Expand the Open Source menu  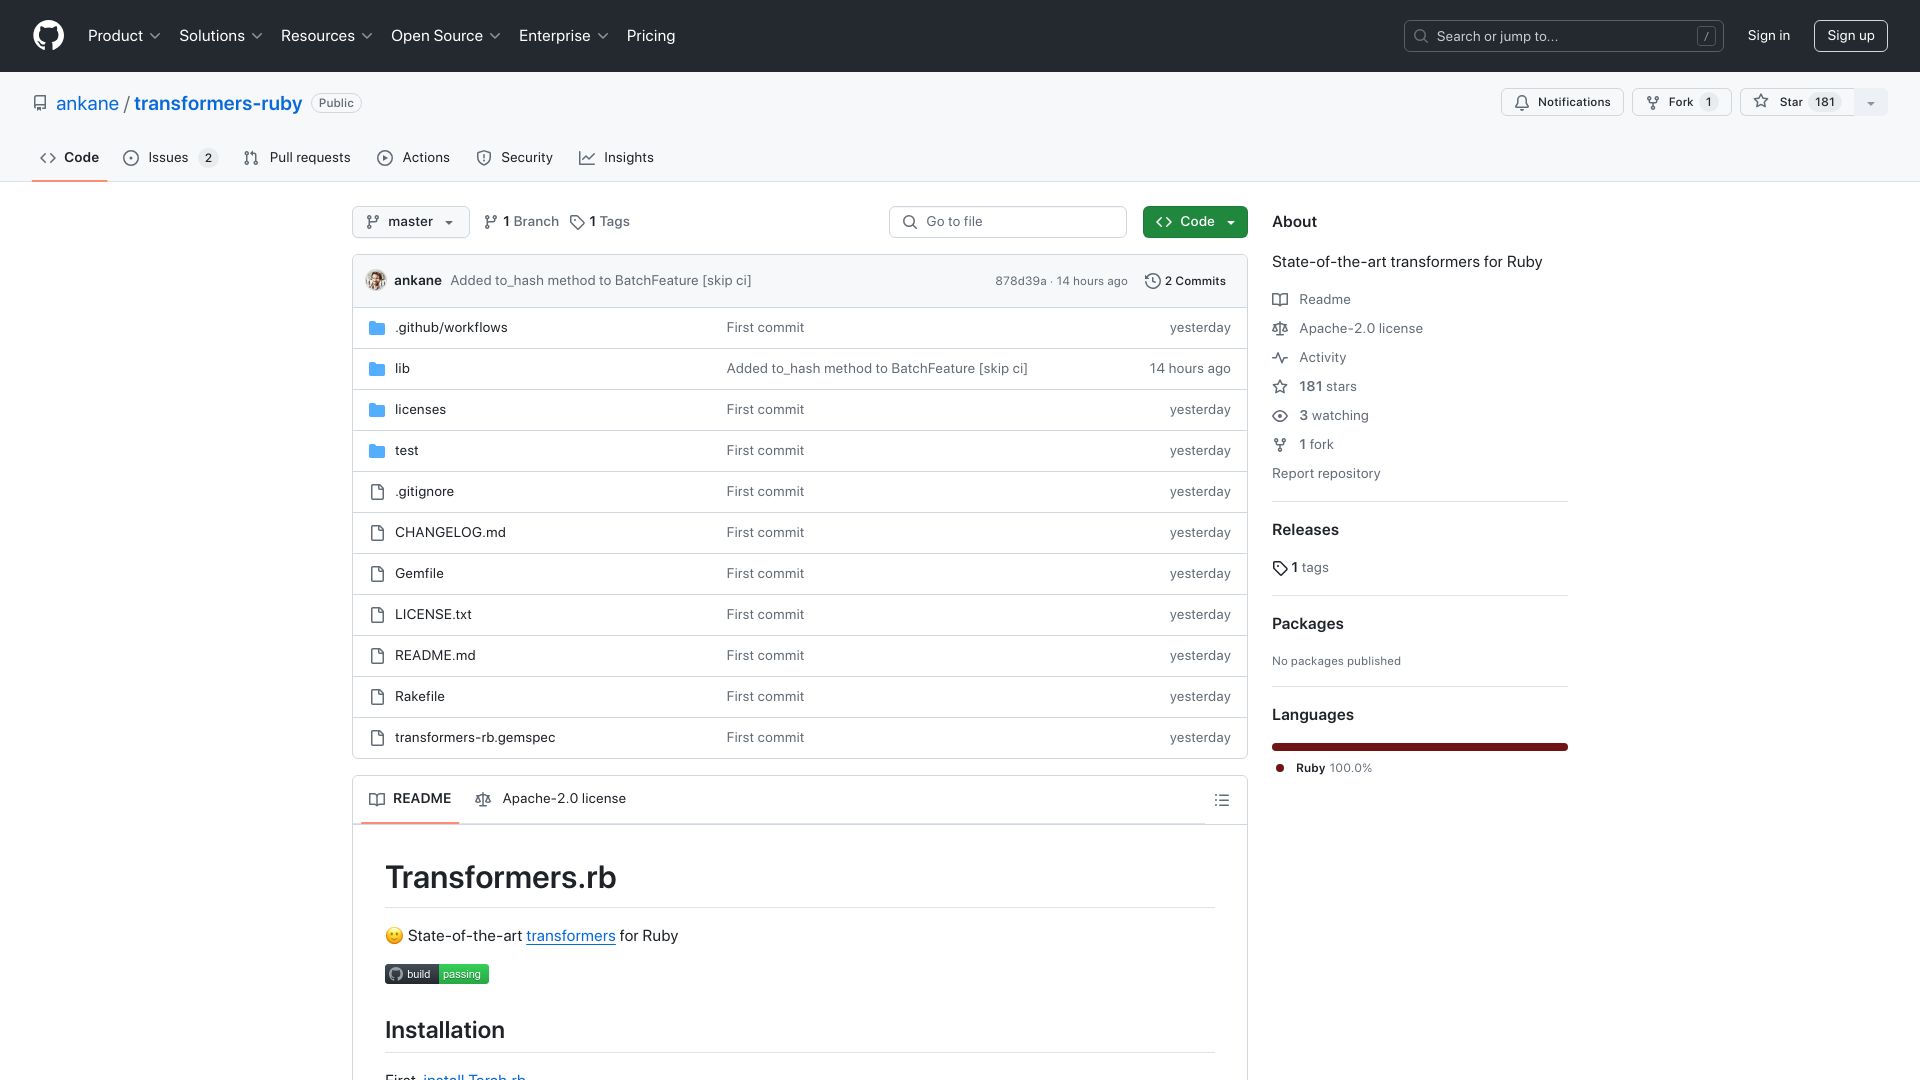[446, 36]
